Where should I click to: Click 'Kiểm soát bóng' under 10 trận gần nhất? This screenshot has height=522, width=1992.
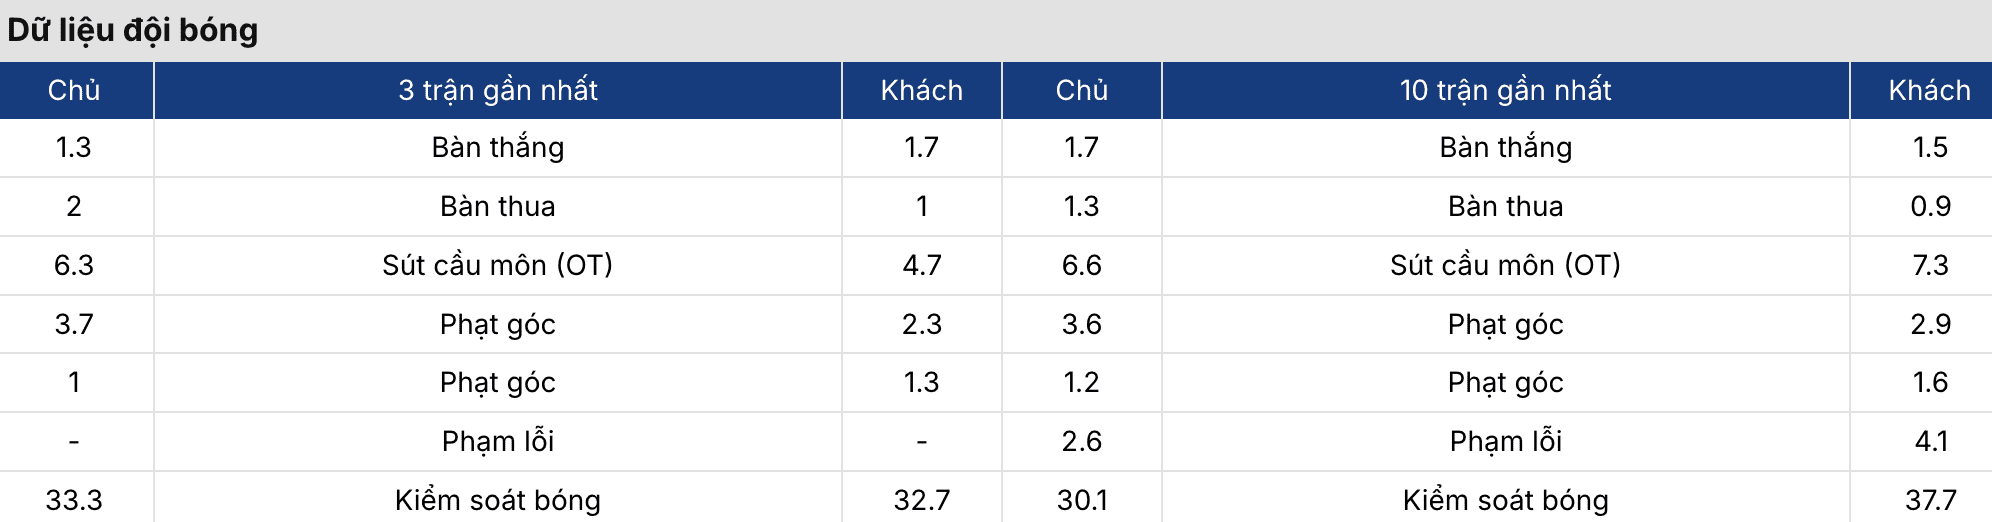pyautogui.click(x=1505, y=499)
